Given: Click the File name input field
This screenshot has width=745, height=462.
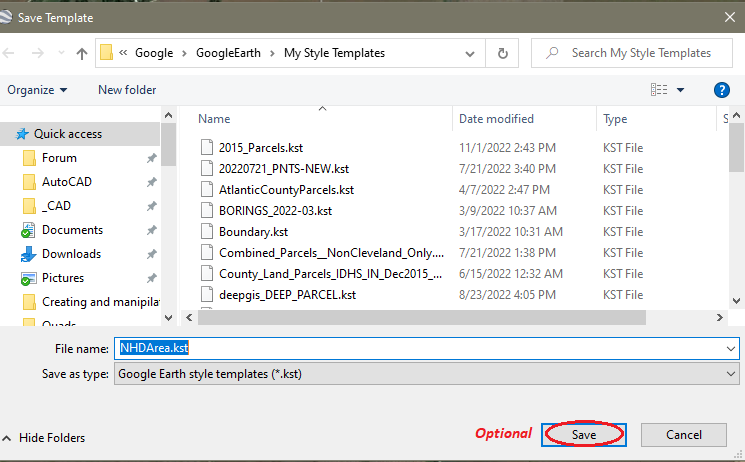Looking at the screenshot, I should (x=420, y=348).
